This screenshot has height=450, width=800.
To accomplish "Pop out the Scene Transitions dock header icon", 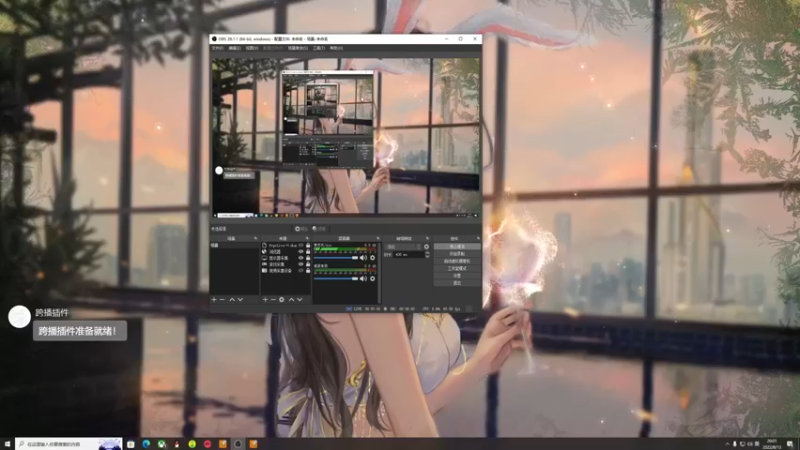I will click(427, 238).
